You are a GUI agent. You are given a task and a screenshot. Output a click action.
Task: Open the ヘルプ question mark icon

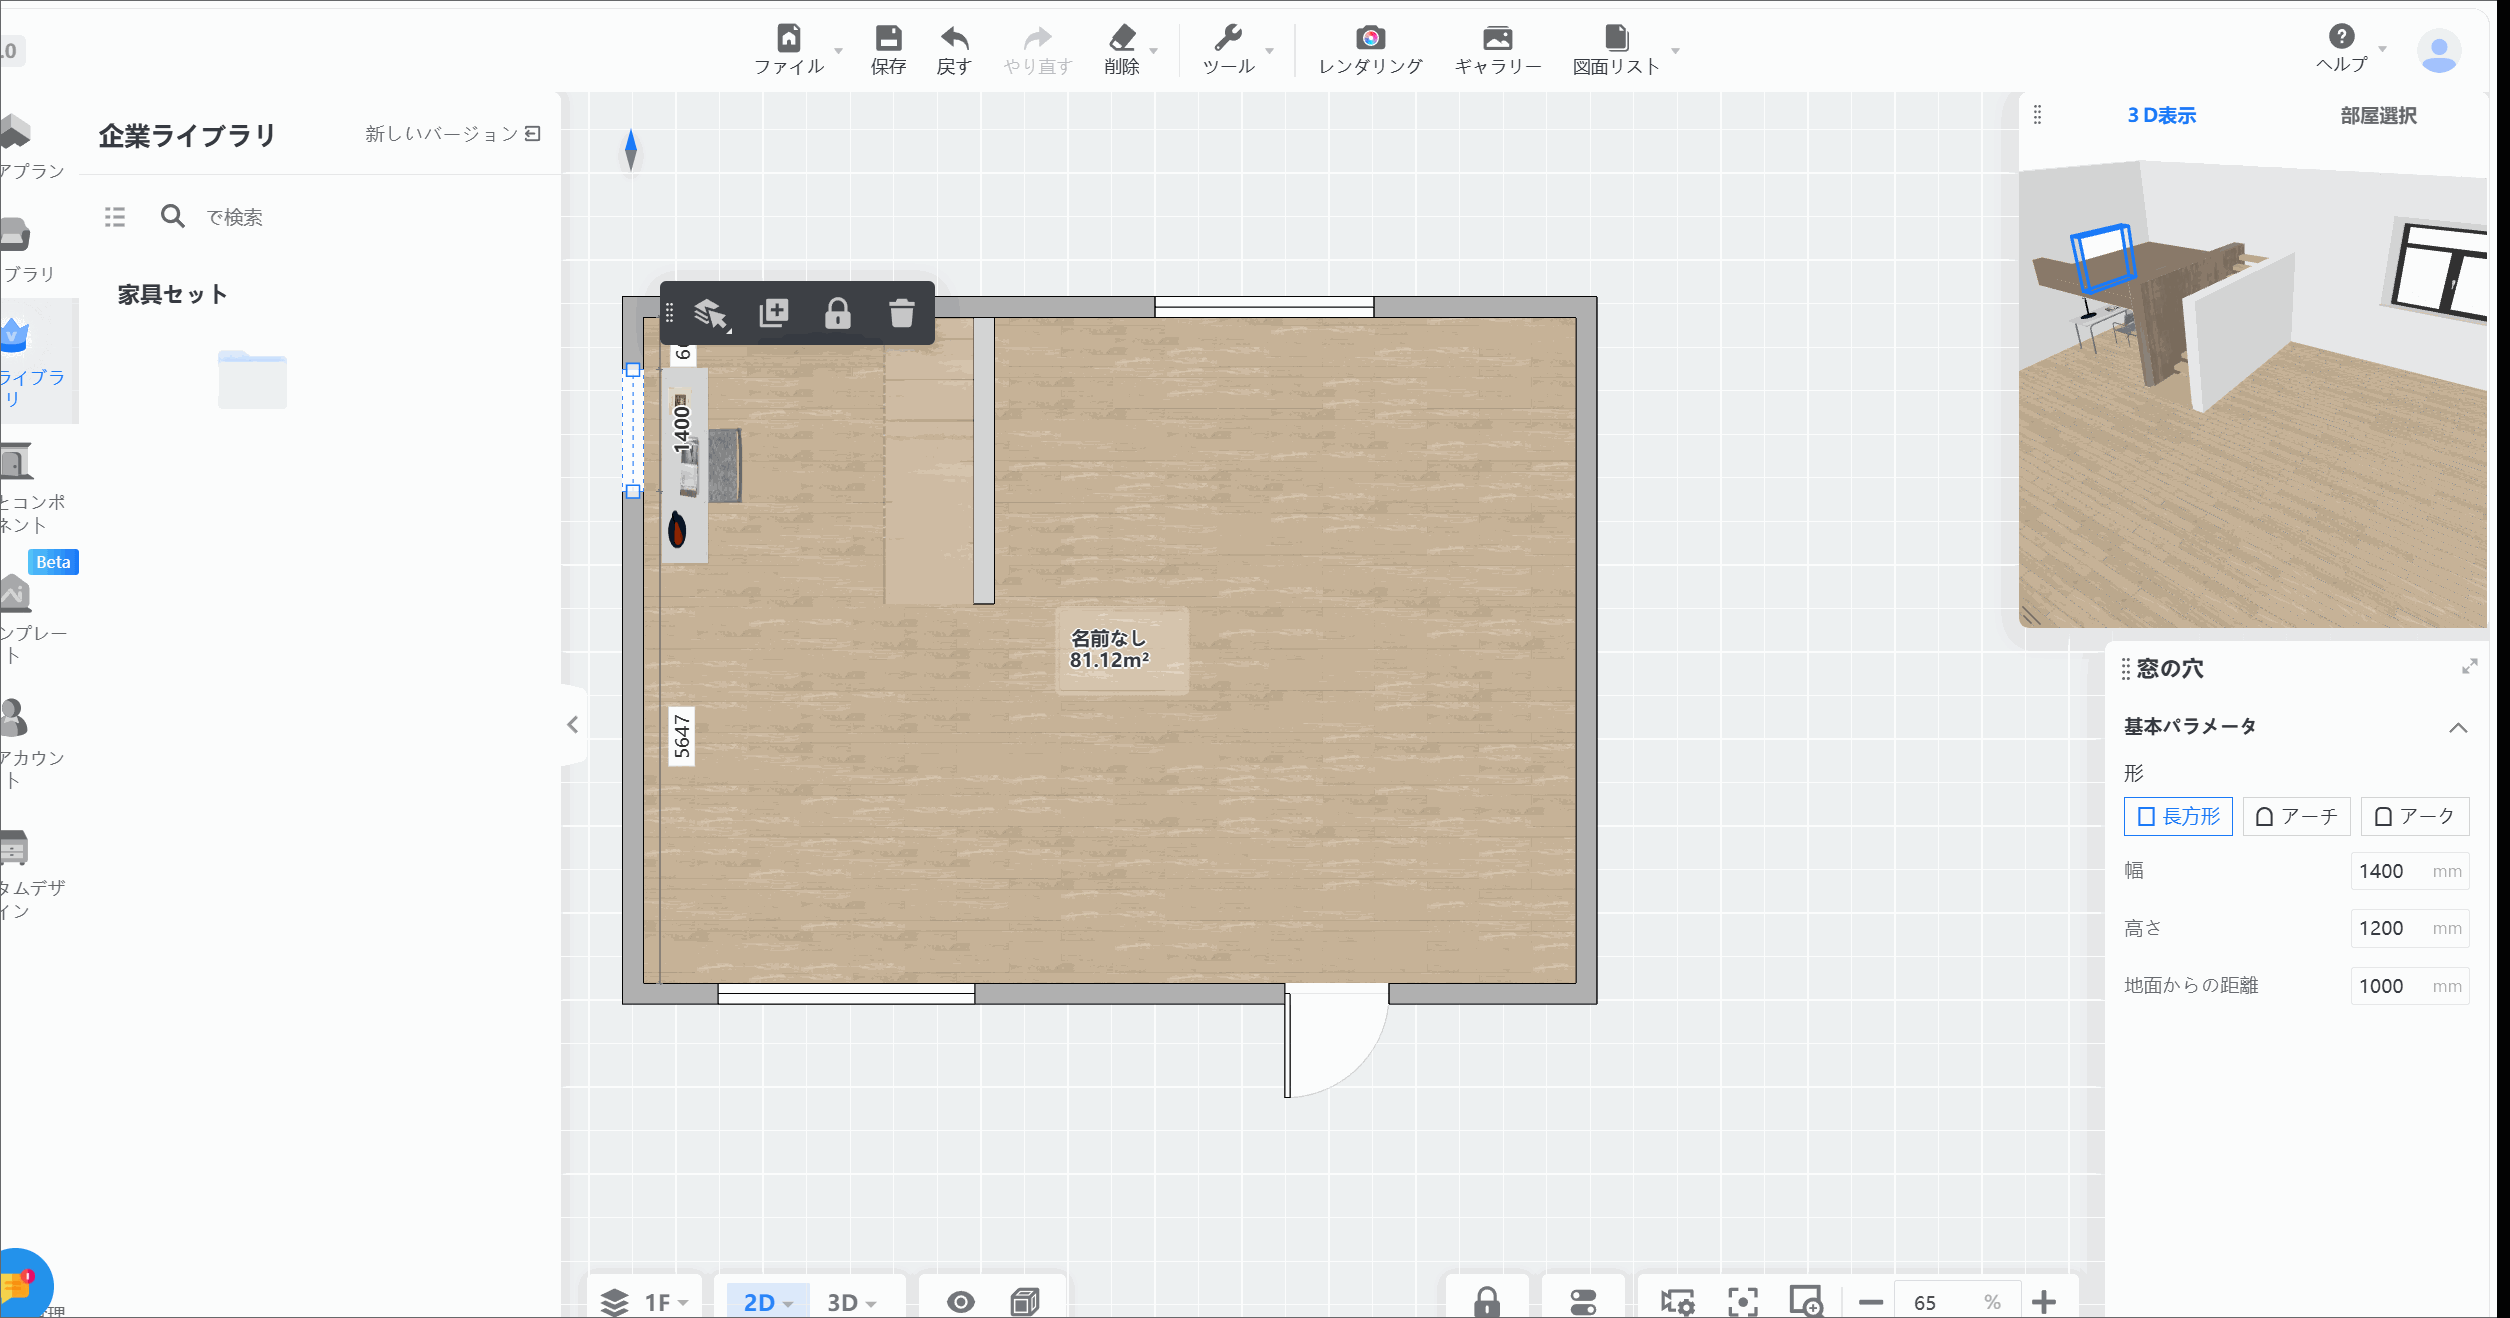(x=2341, y=36)
